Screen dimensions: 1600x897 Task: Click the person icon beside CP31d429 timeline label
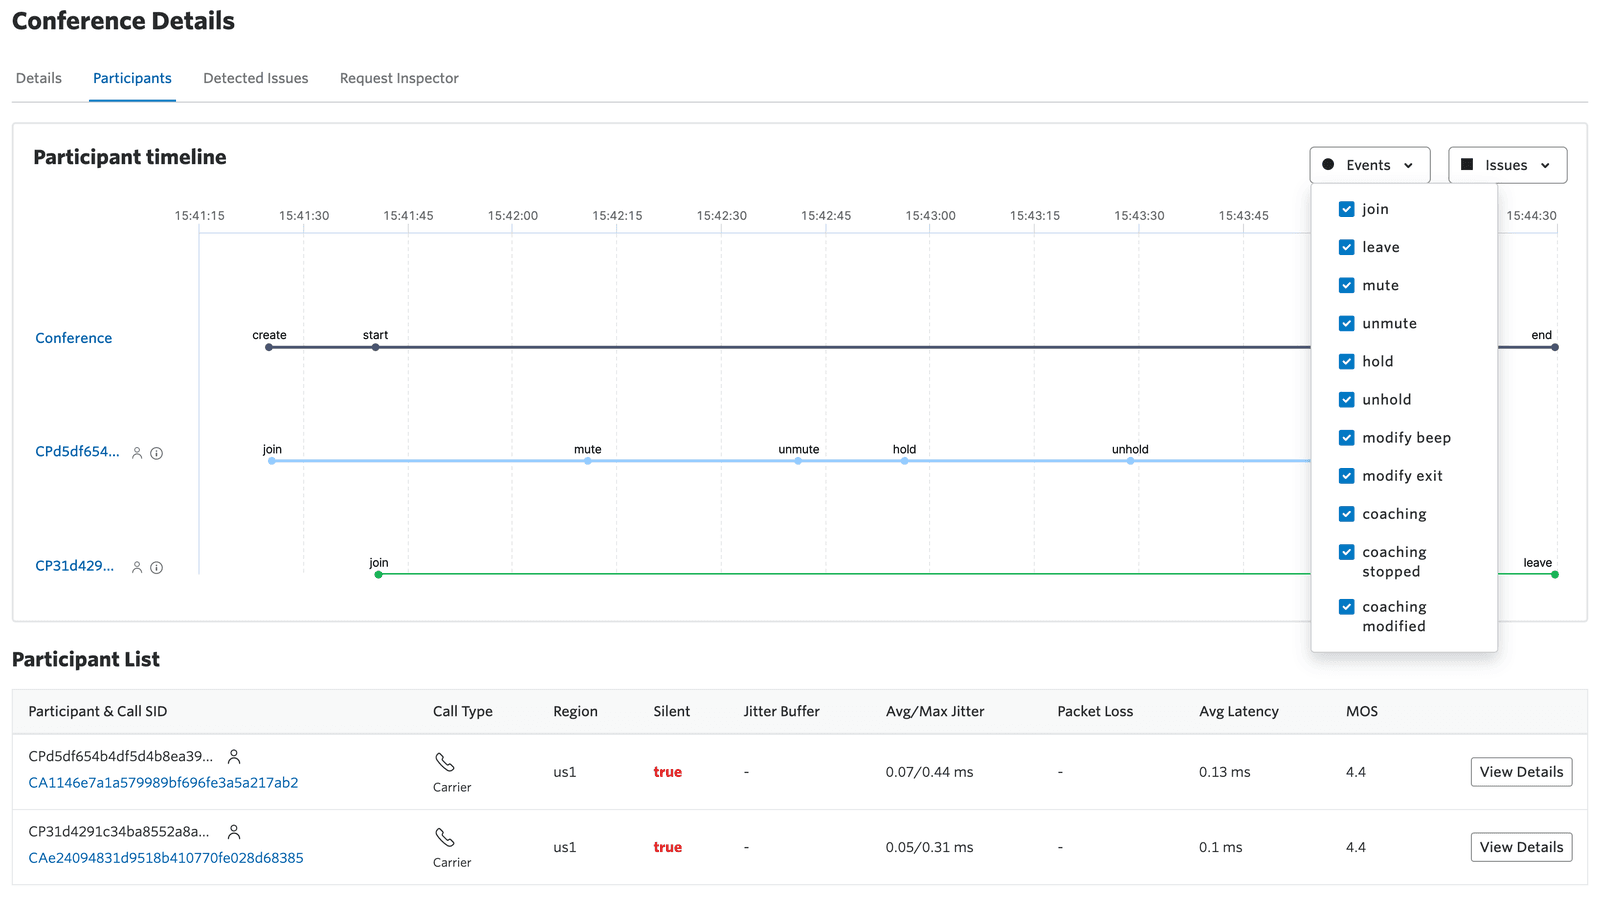pos(137,567)
